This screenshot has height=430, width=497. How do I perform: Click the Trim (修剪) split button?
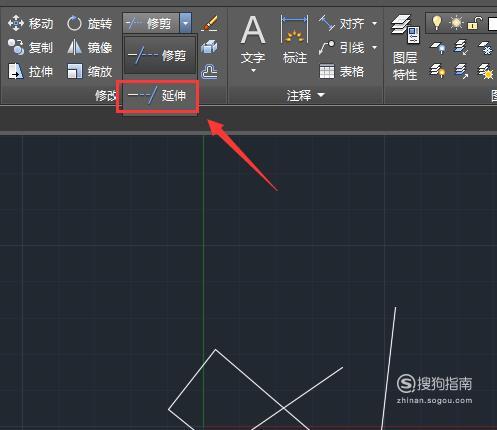(151, 23)
